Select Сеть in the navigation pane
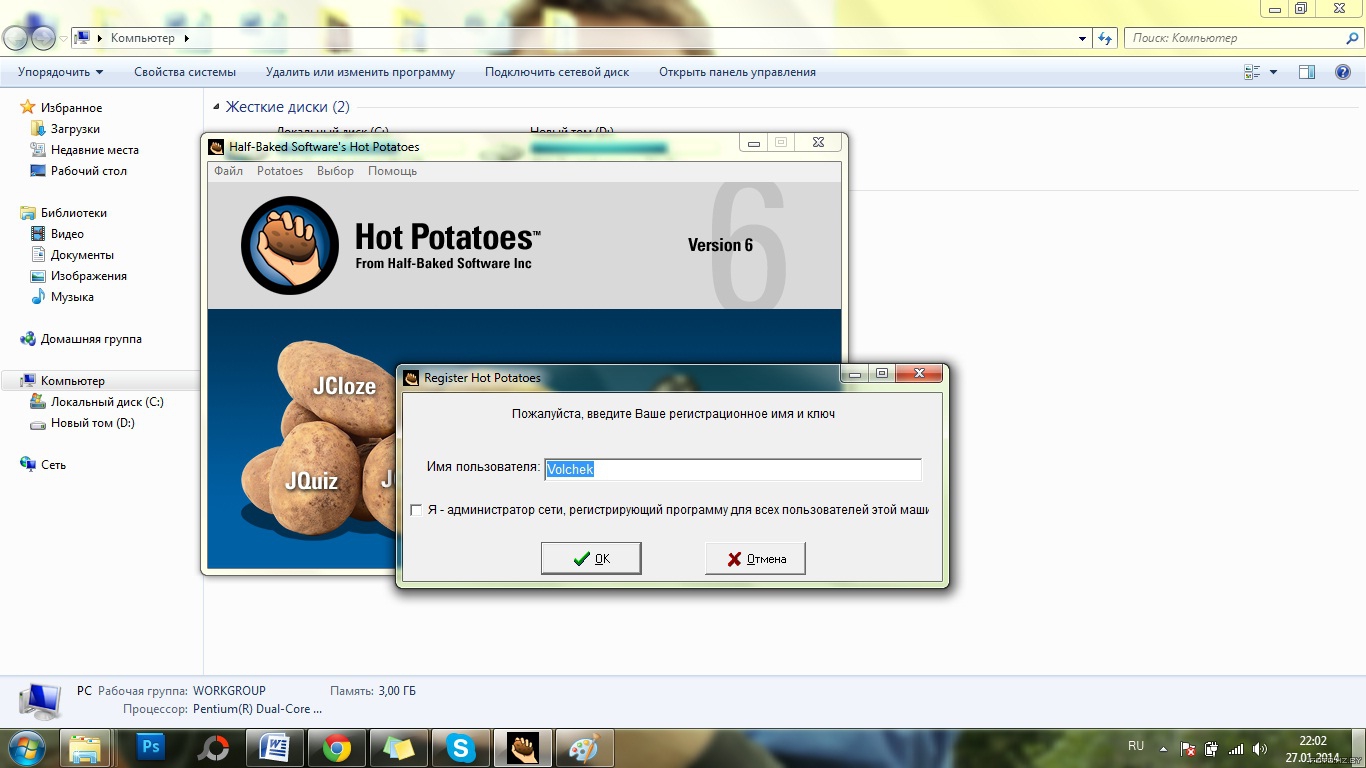This screenshot has height=768, width=1366. point(53,465)
